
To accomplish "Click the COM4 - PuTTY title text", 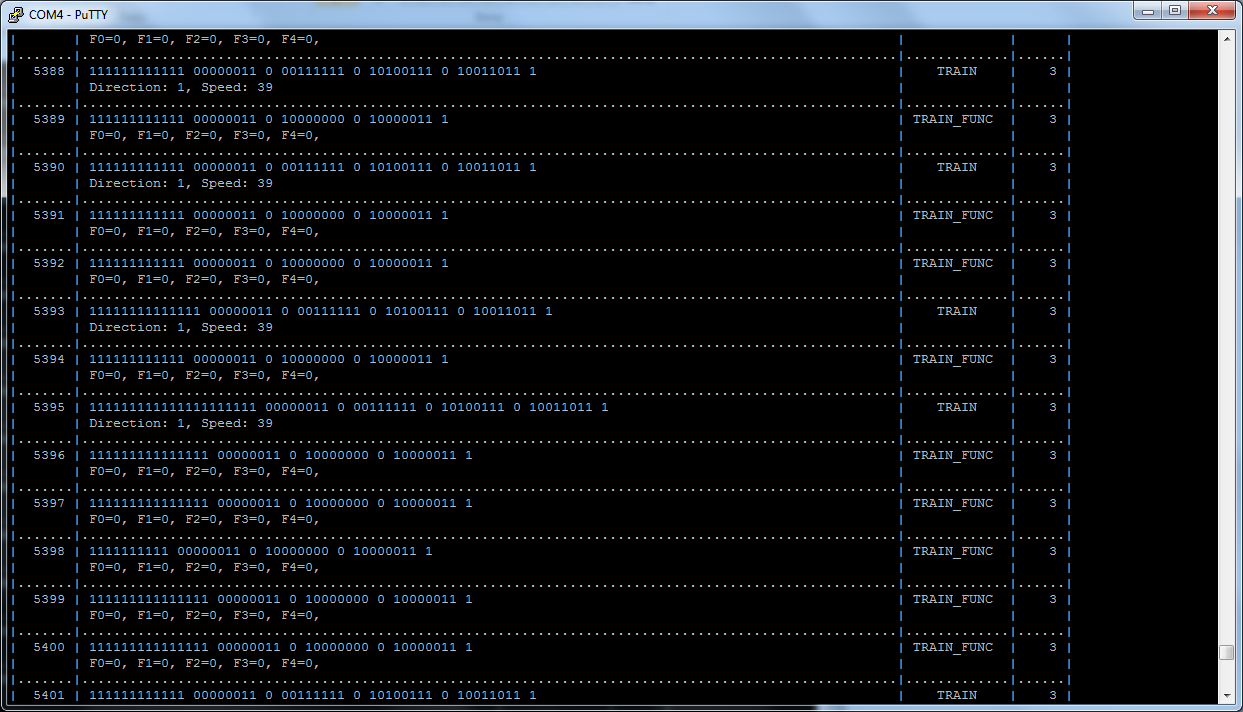I will (x=68, y=14).
